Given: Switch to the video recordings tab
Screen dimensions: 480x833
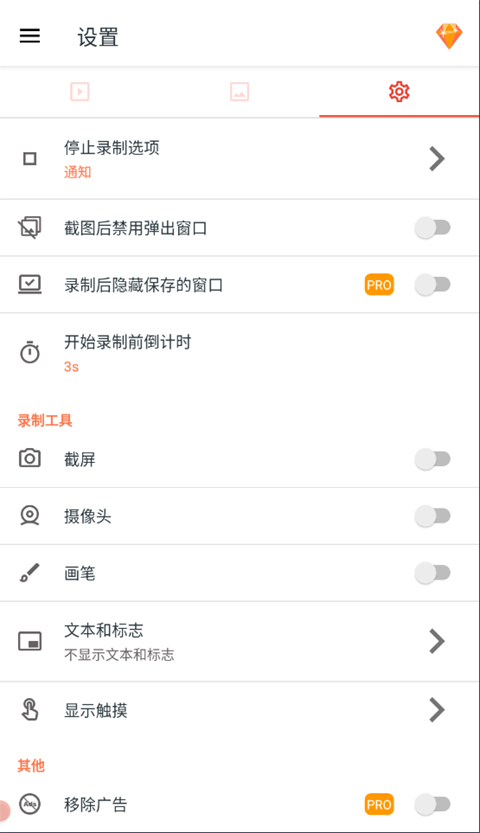Looking at the screenshot, I should click(x=80, y=91).
